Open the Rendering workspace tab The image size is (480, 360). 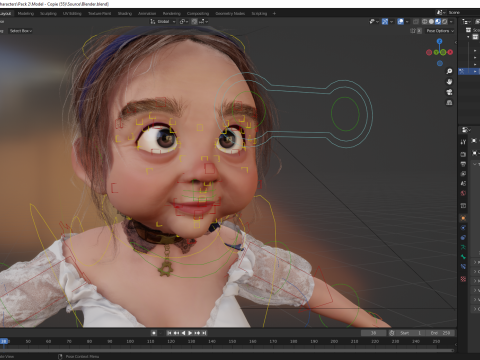point(172,14)
